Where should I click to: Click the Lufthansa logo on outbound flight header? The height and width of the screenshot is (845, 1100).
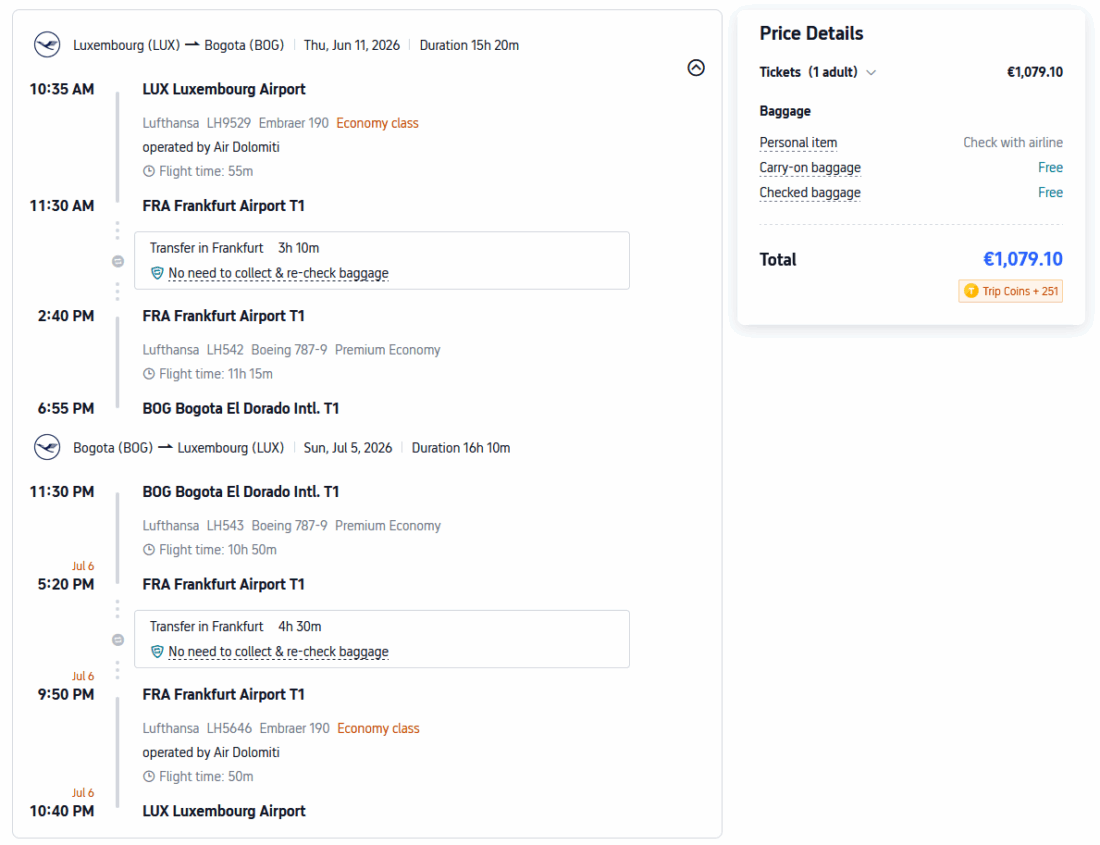tap(47, 45)
